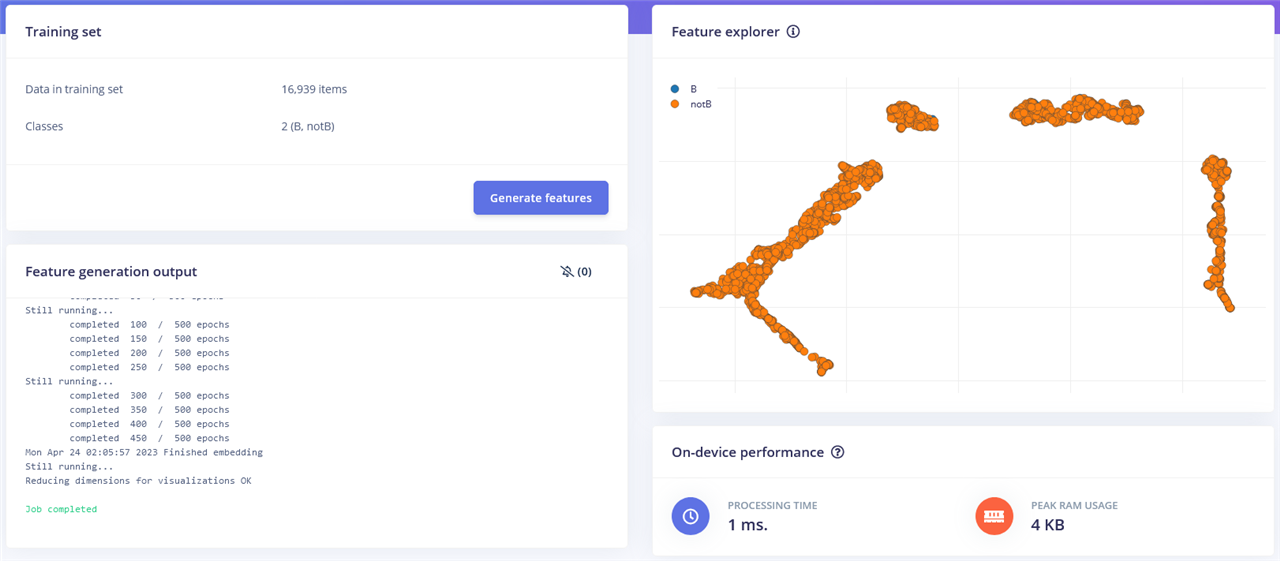The height and width of the screenshot is (561, 1280).
Task: Select the Training set card heading
Action: click(x=63, y=32)
